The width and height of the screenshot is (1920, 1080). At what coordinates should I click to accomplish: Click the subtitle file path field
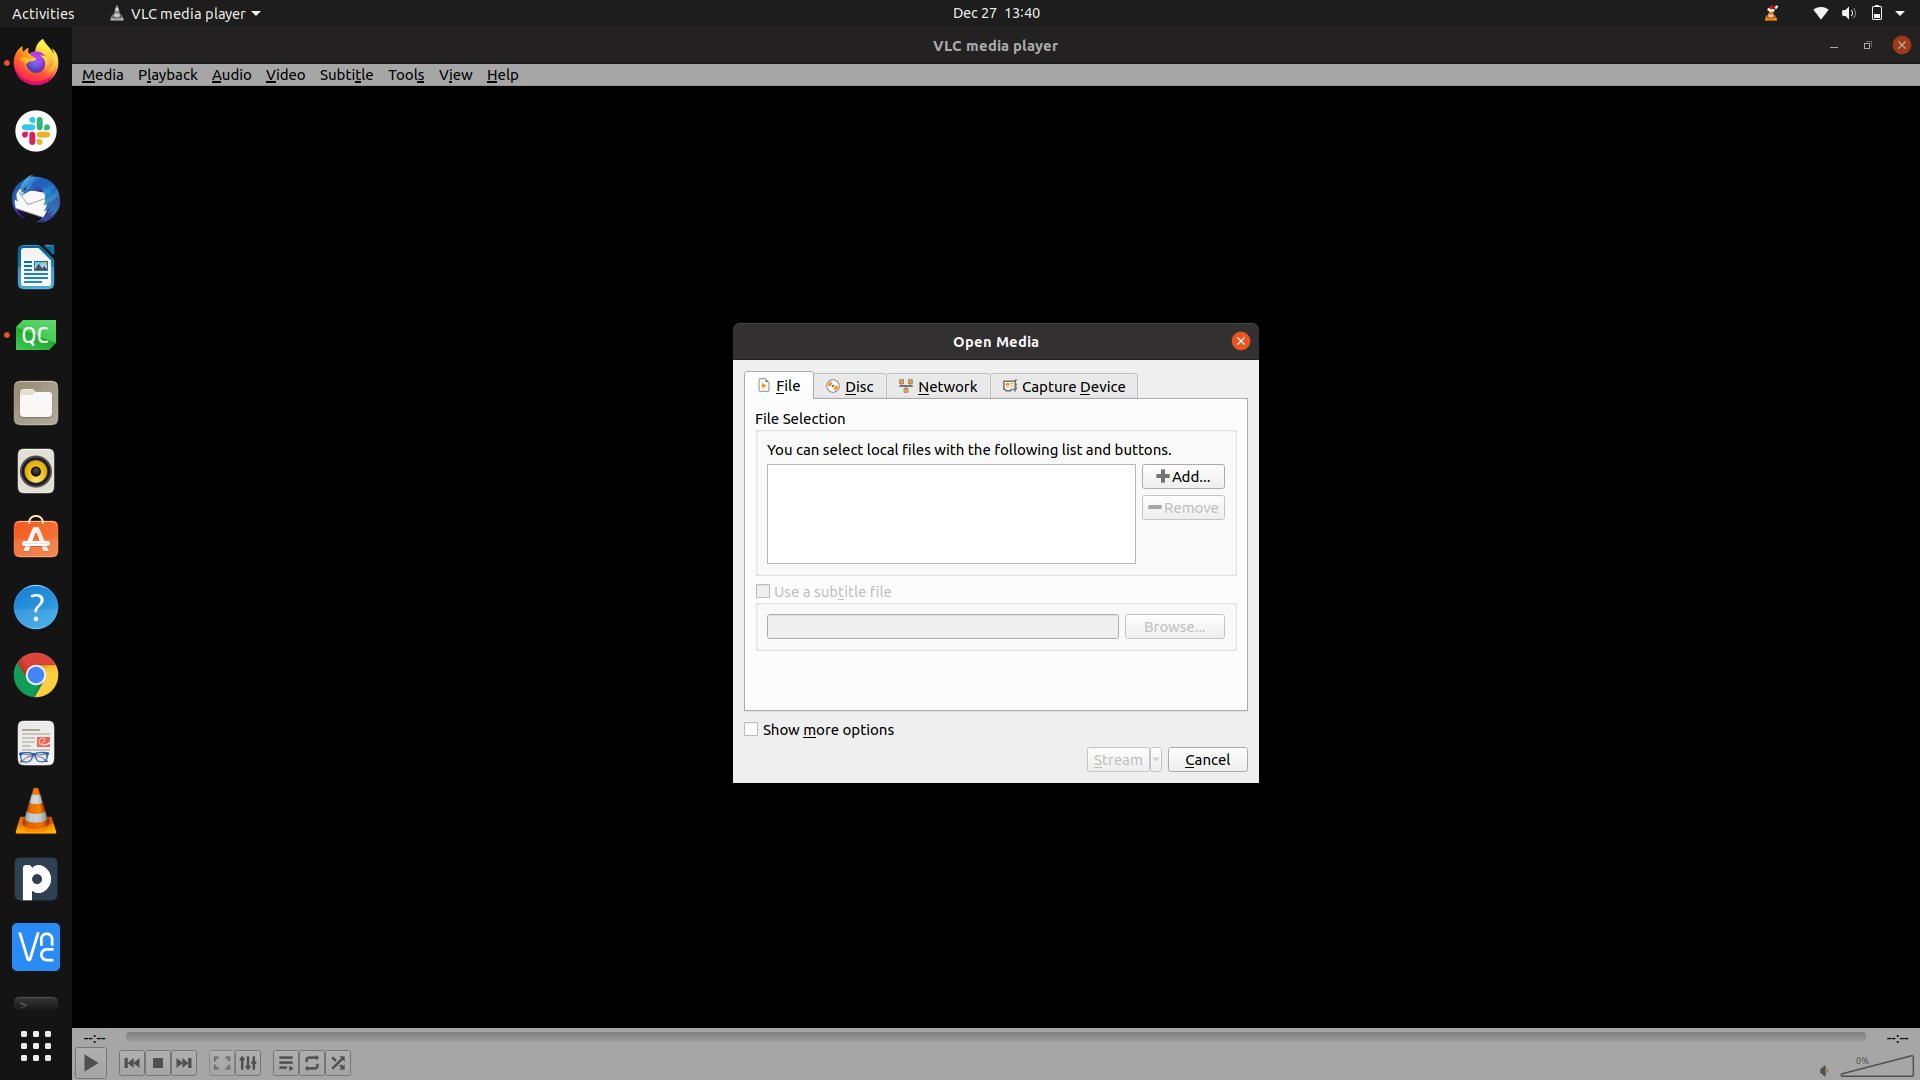click(942, 627)
